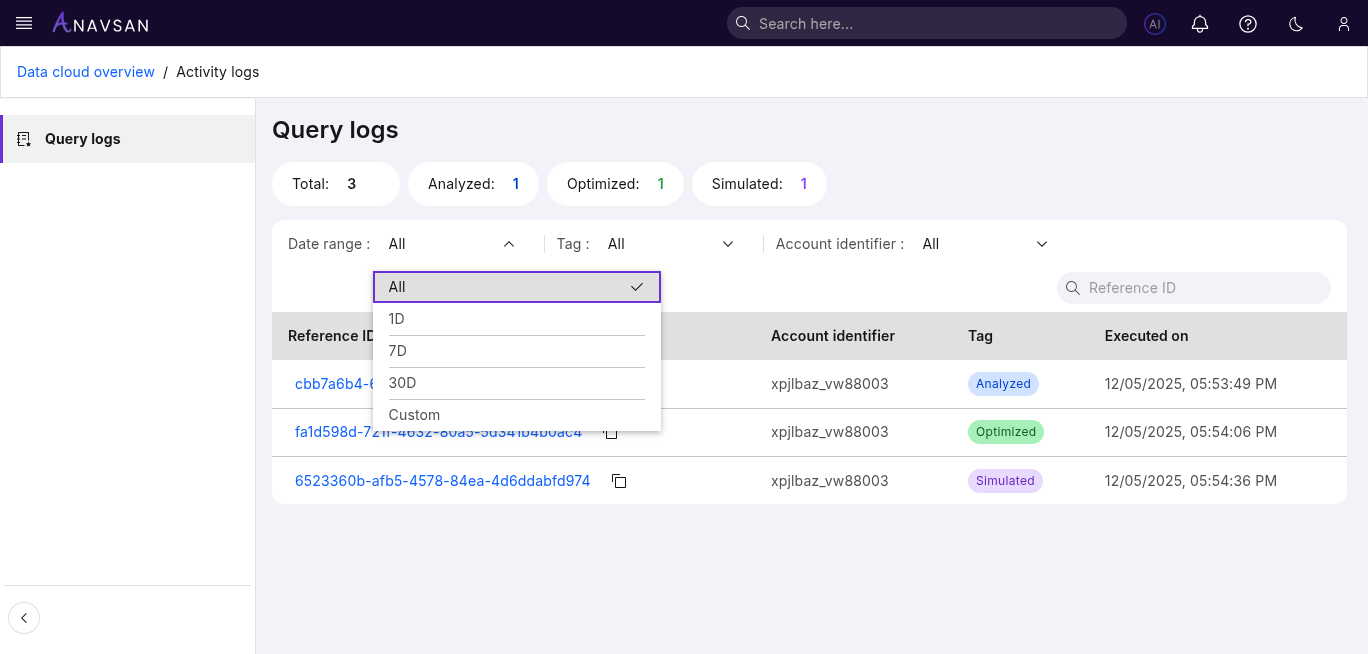This screenshot has width=1368, height=654.
Task: Collapse the sidebar with left chevron button
Action: coord(24,618)
